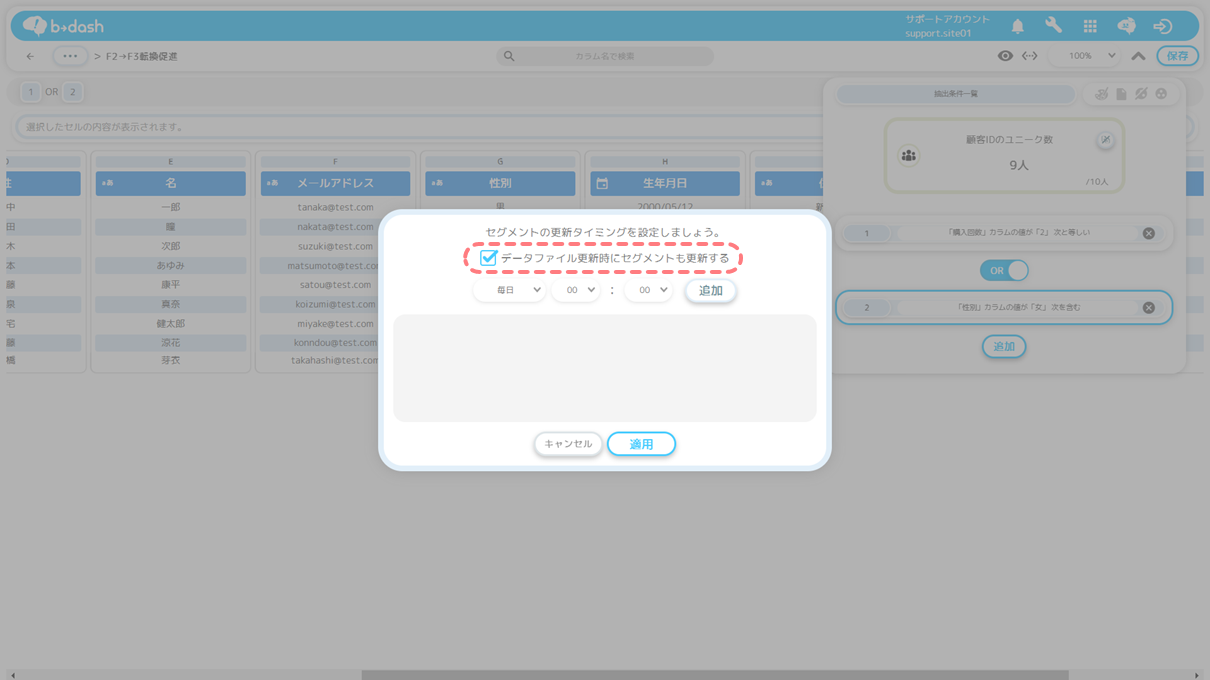
Task: Toggle the OR switch between conditions
Action: pyautogui.click(x=1004, y=271)
